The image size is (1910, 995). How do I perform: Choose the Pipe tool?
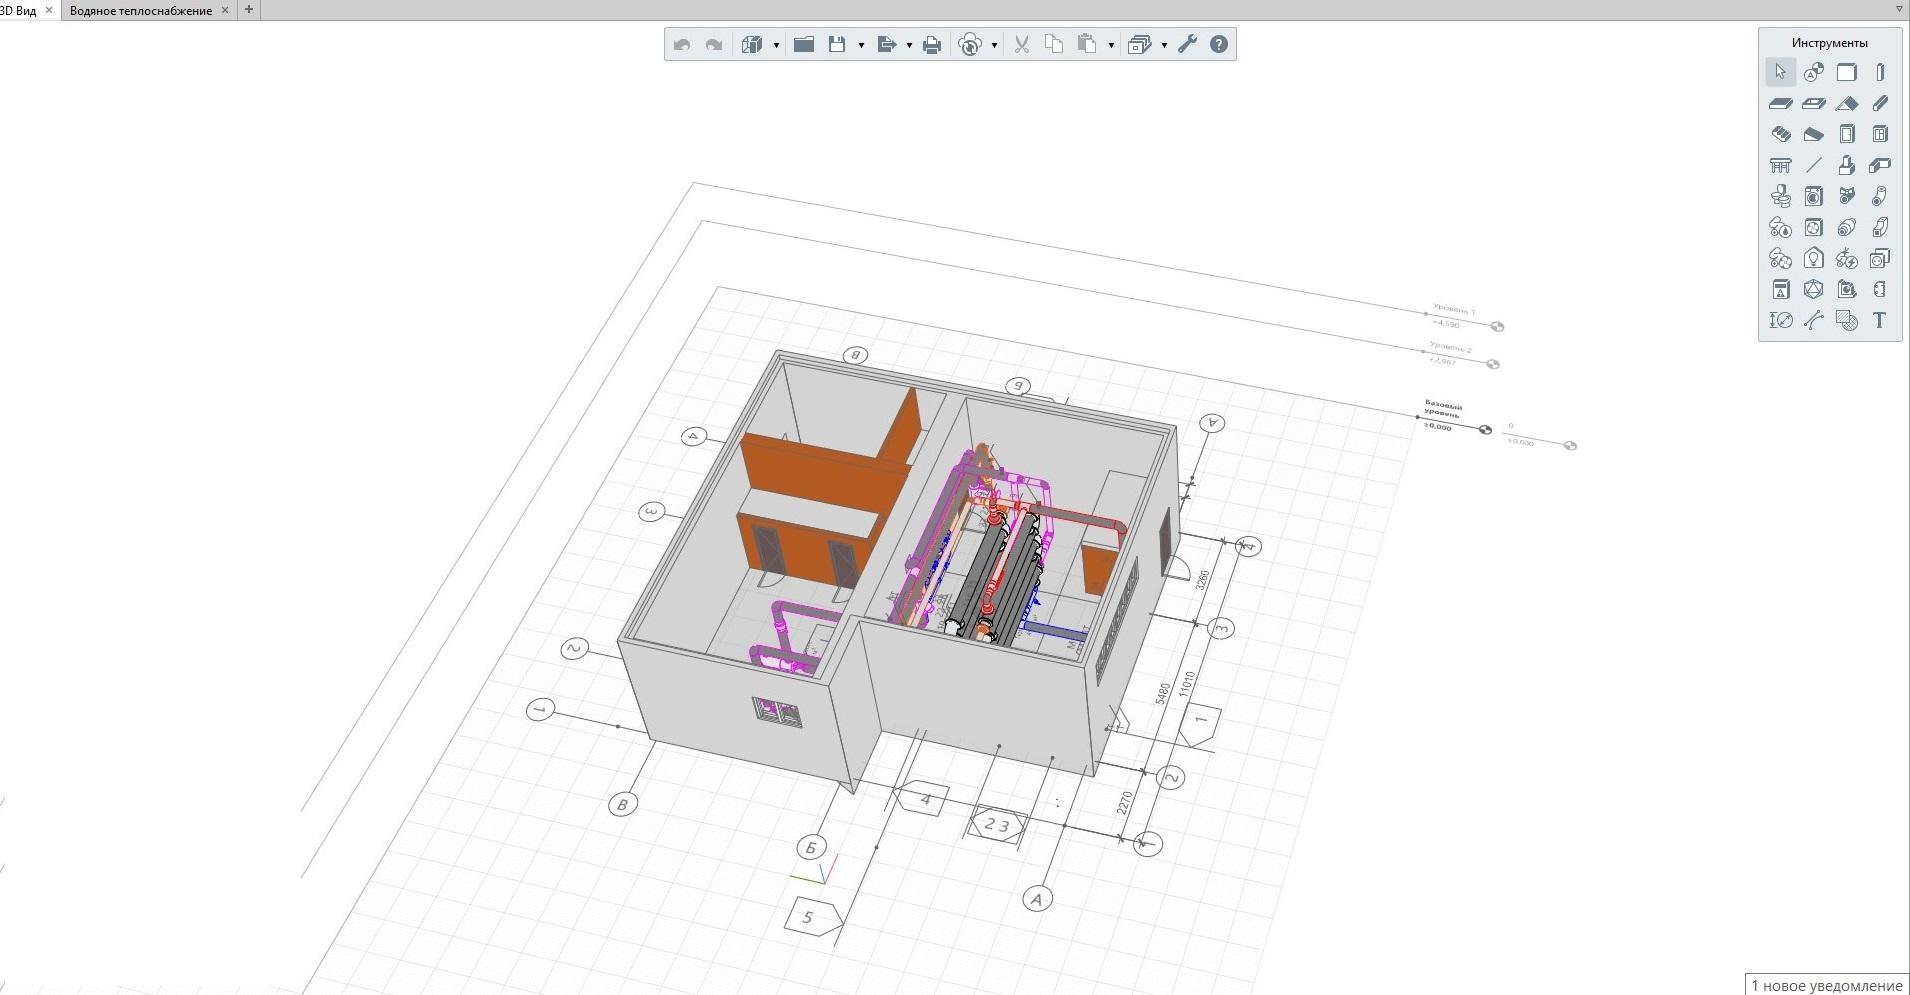(x=1879, y=196)
